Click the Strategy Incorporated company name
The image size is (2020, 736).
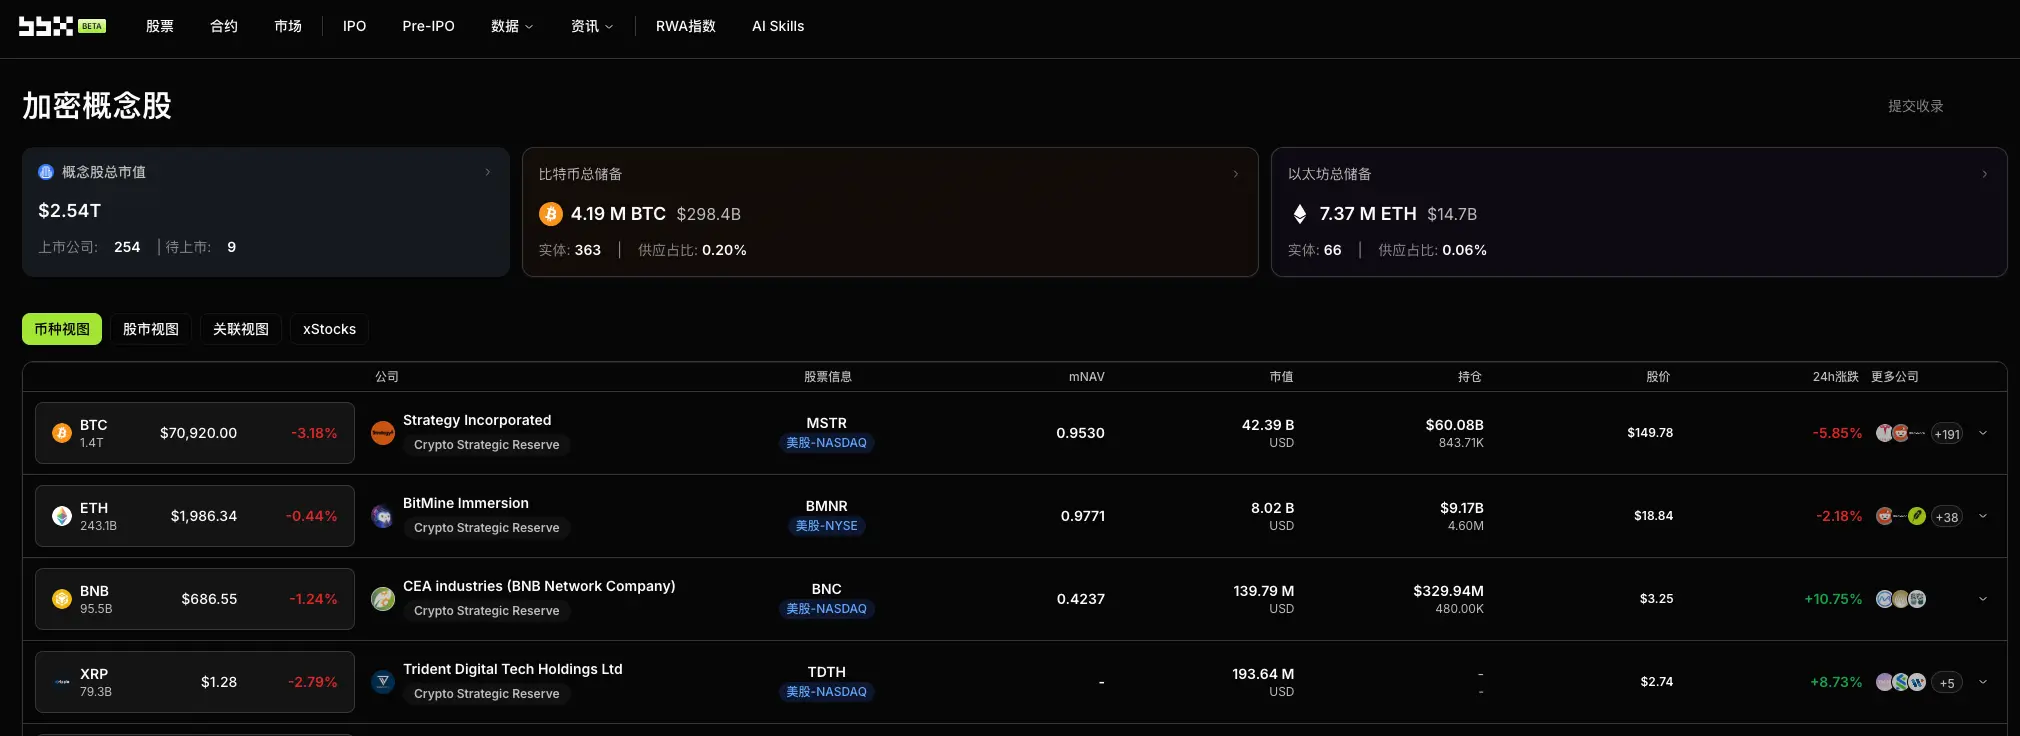pyautogui.click(x=477, y=420)
